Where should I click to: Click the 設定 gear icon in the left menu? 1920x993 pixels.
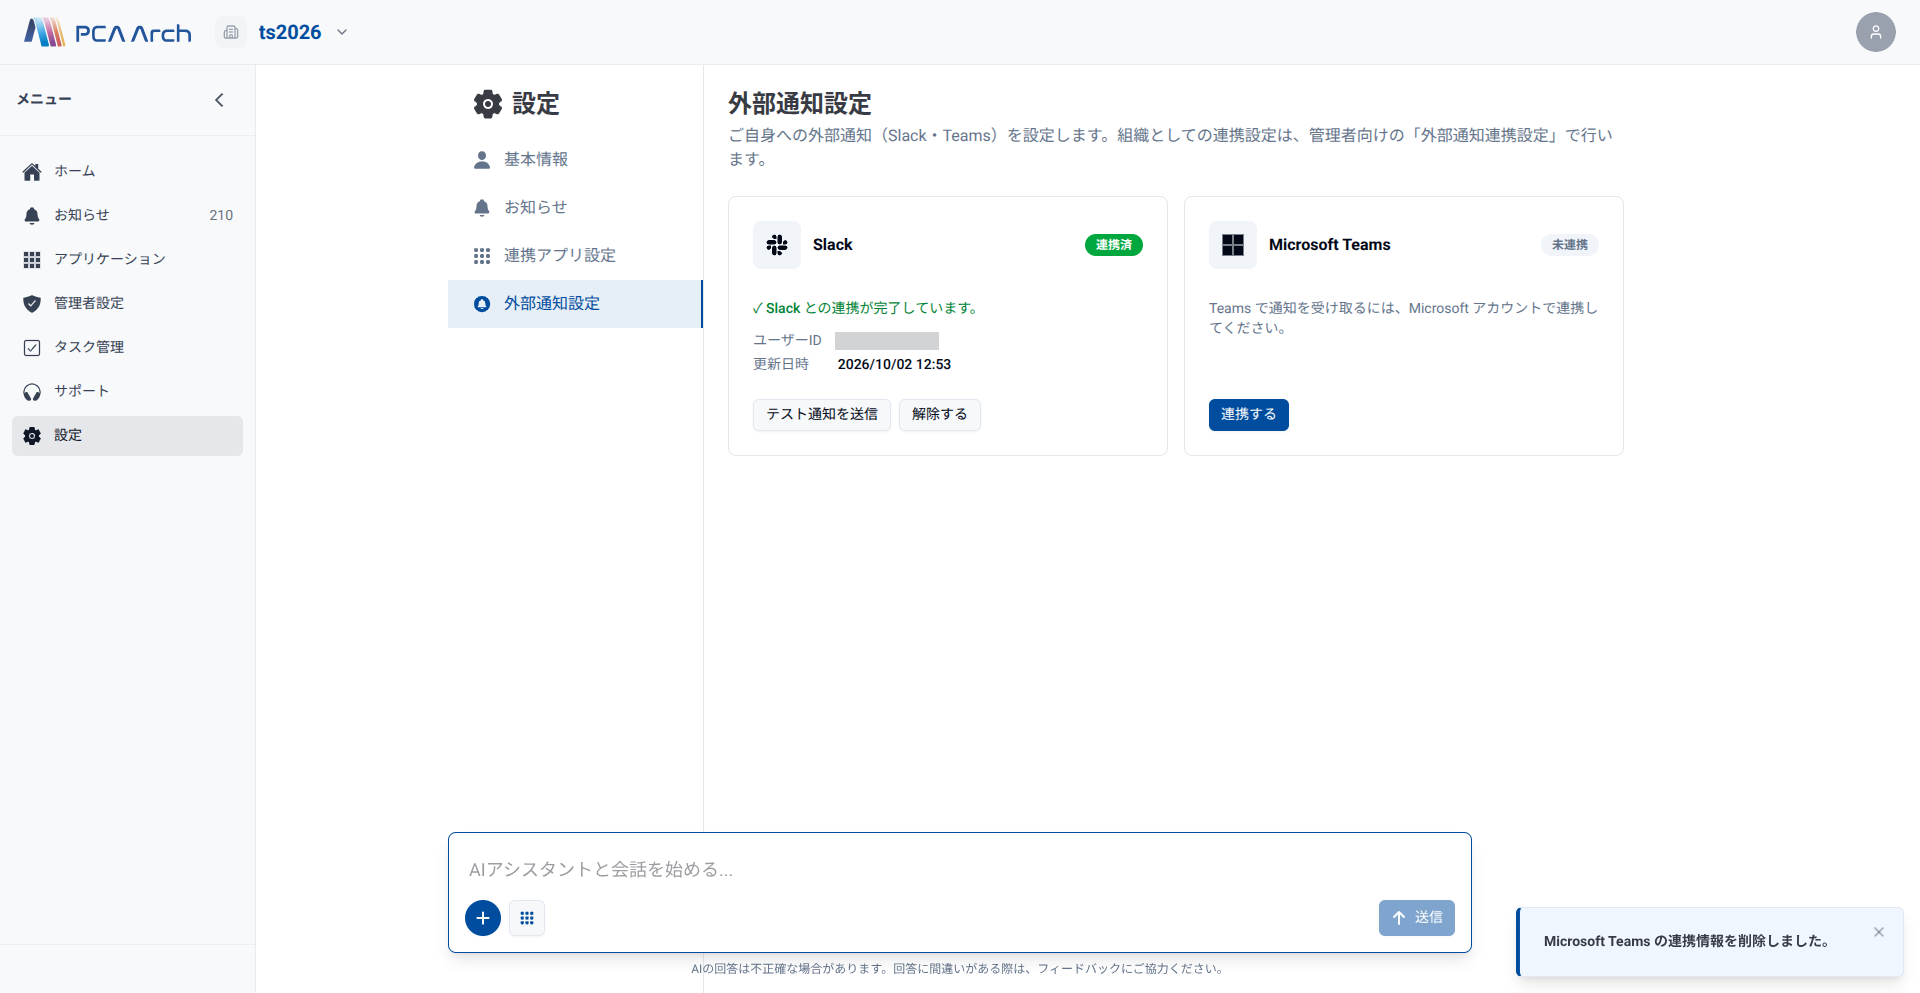pyautogui.click(x=32, y=436)
